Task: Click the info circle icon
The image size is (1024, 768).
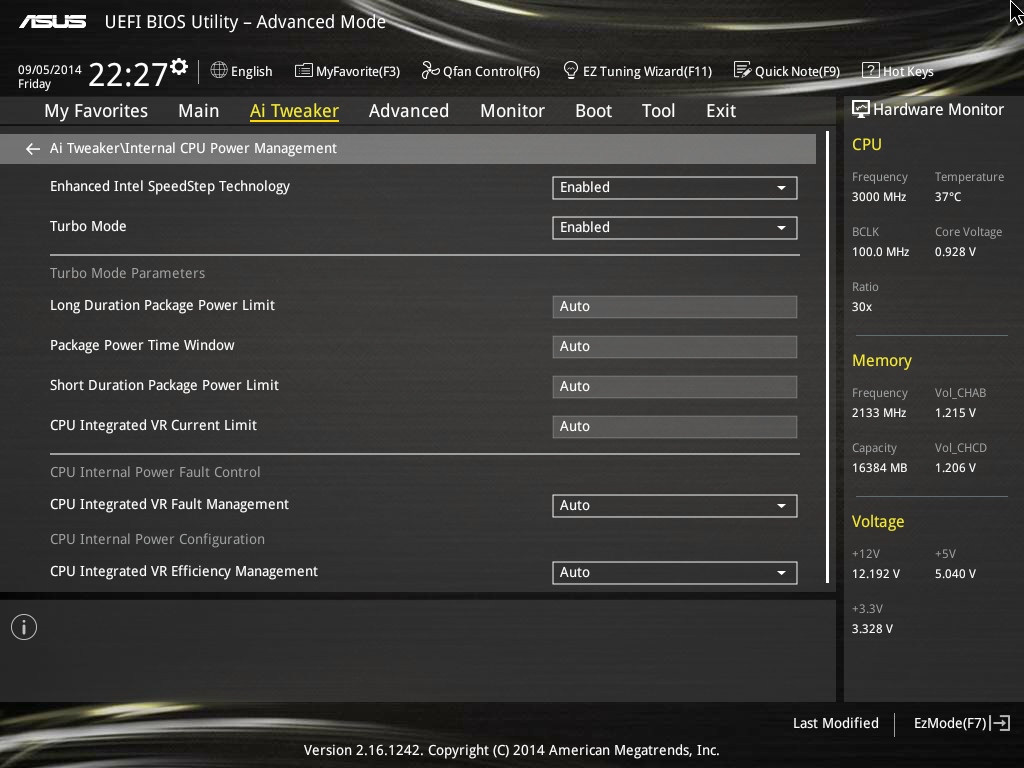Action: (x=24, y=627)
